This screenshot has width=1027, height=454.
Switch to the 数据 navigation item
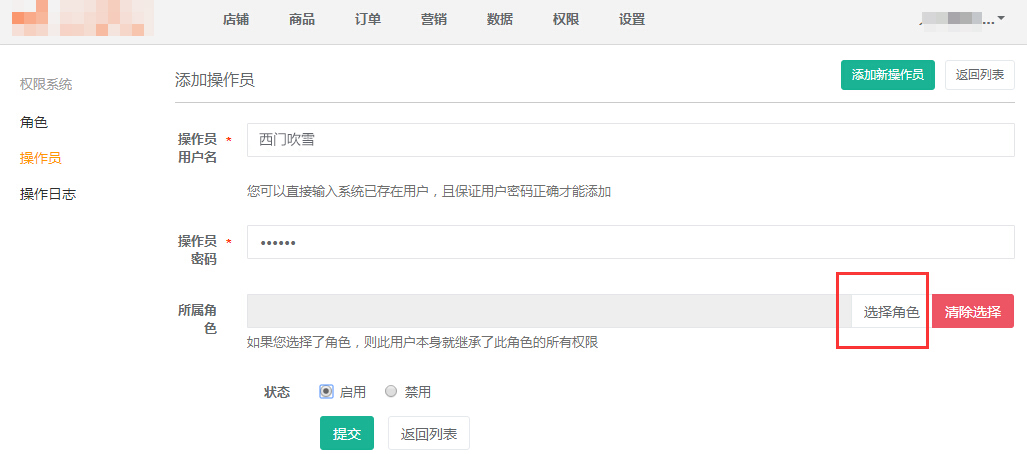tap(500, 20)
